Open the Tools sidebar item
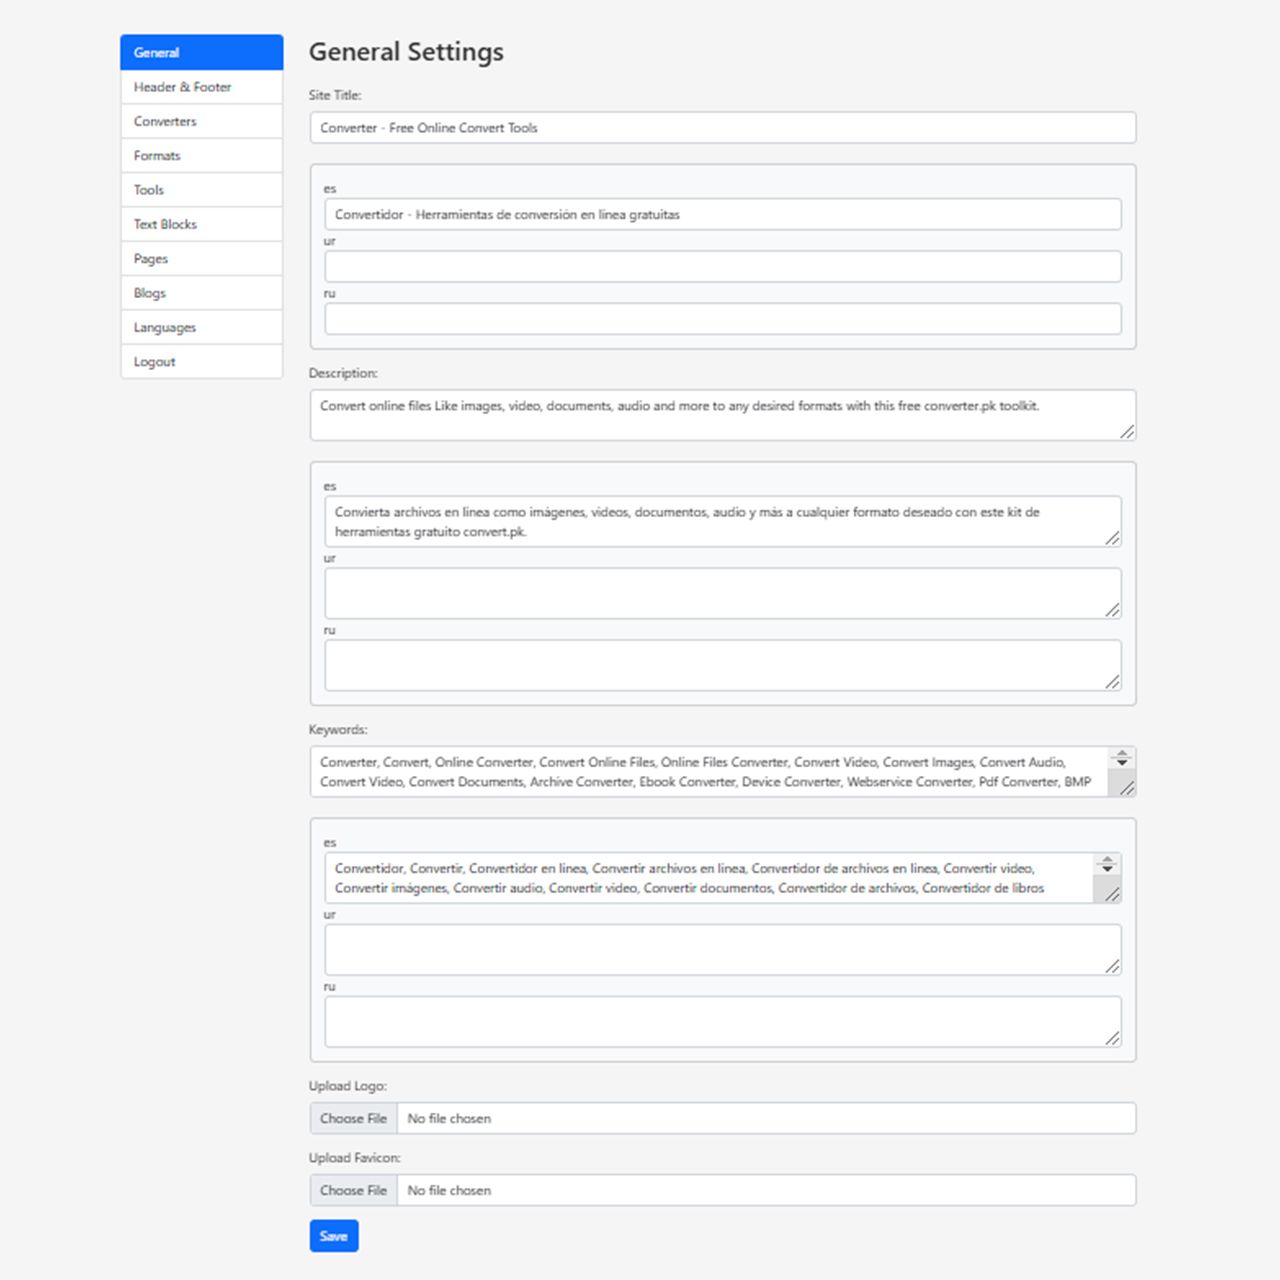 [202, 190]
